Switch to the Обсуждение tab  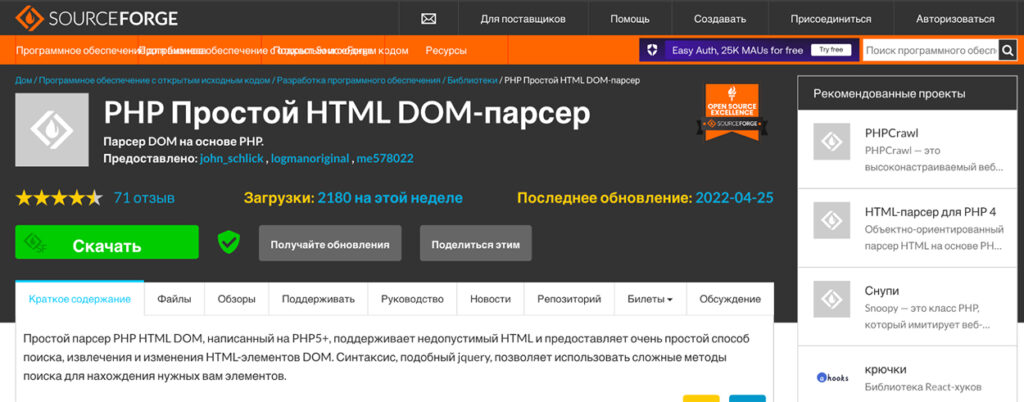pos(729,300)
